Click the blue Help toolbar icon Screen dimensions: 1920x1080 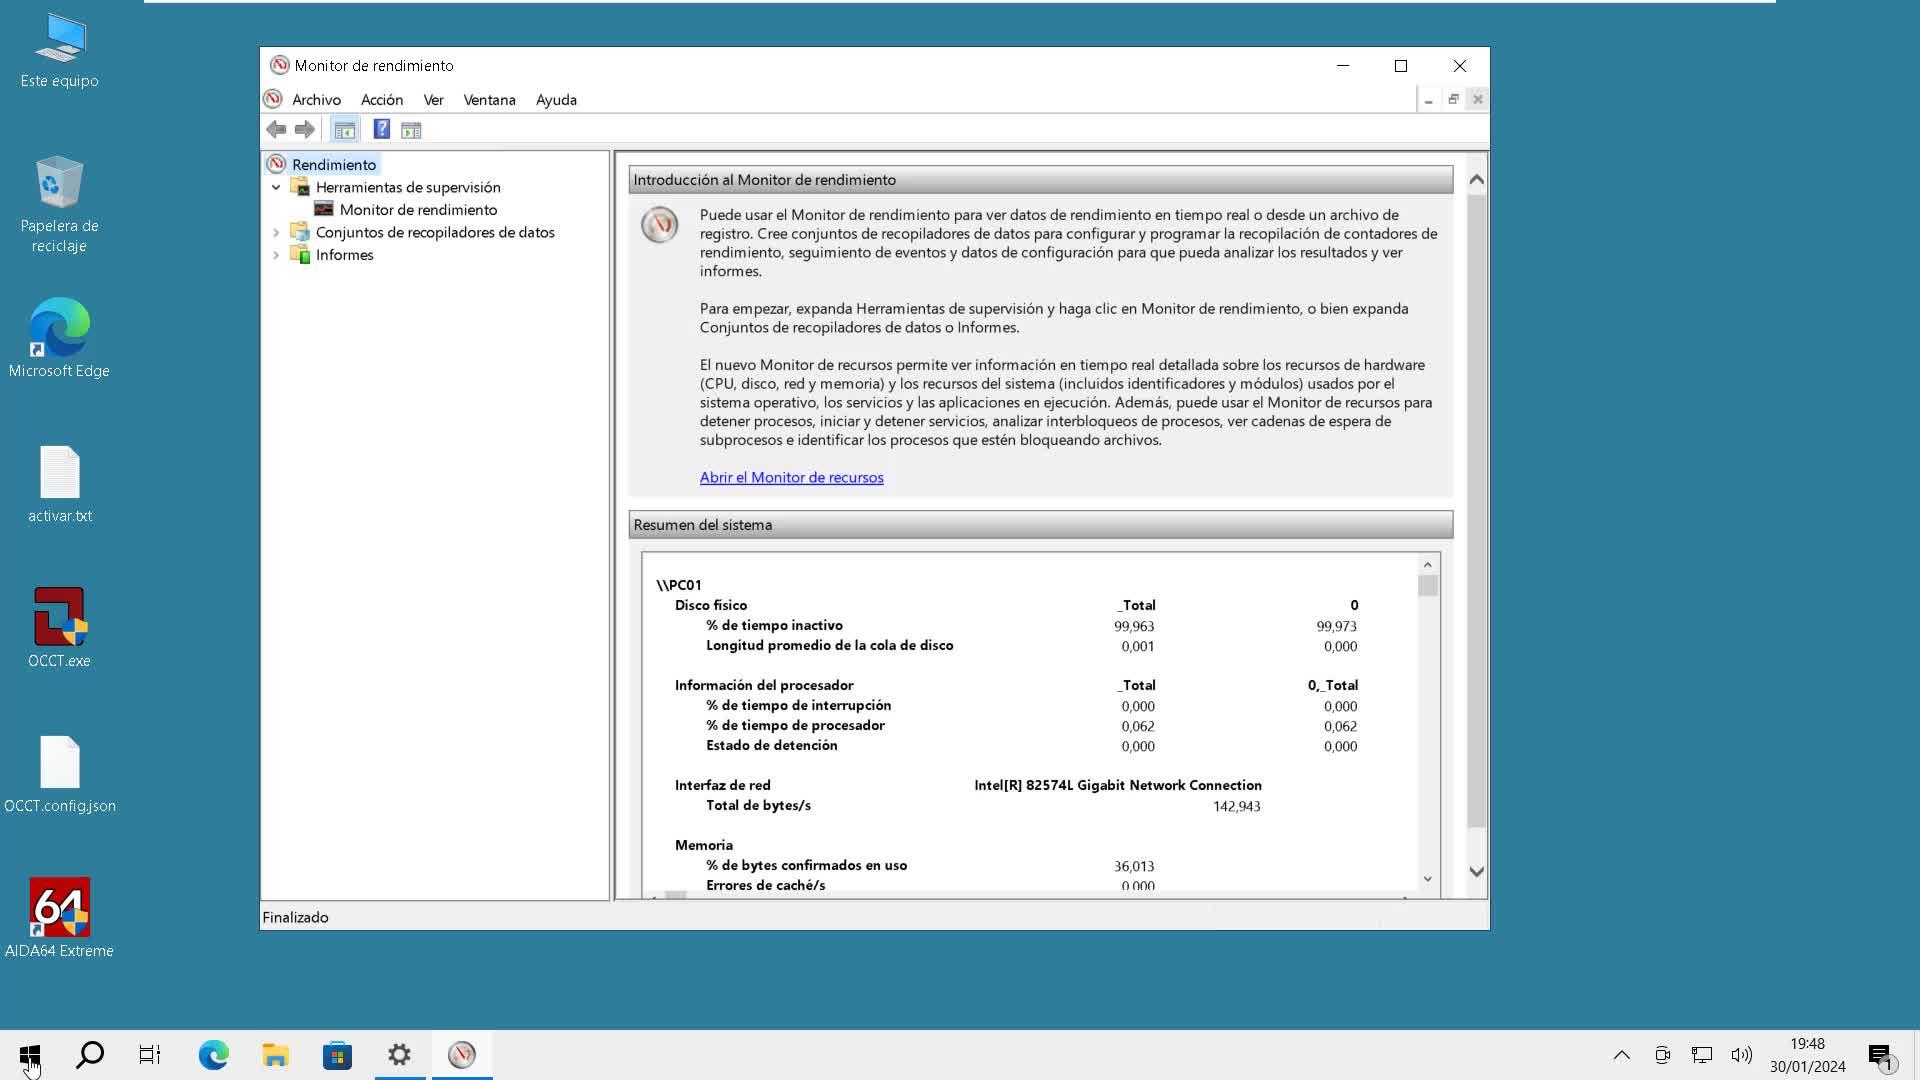coord(381,129)
